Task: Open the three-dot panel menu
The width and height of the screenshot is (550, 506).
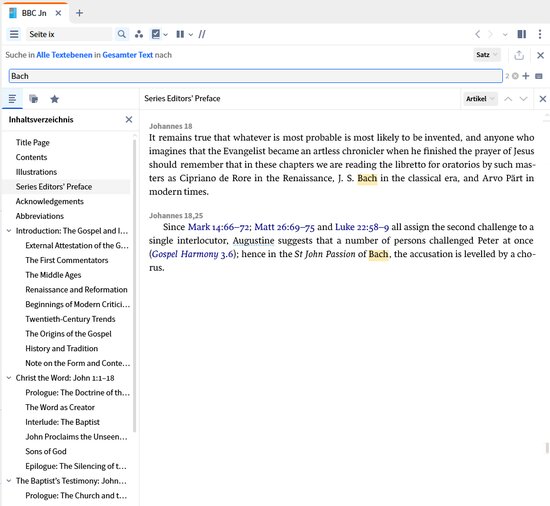Action: coord(540,34)
